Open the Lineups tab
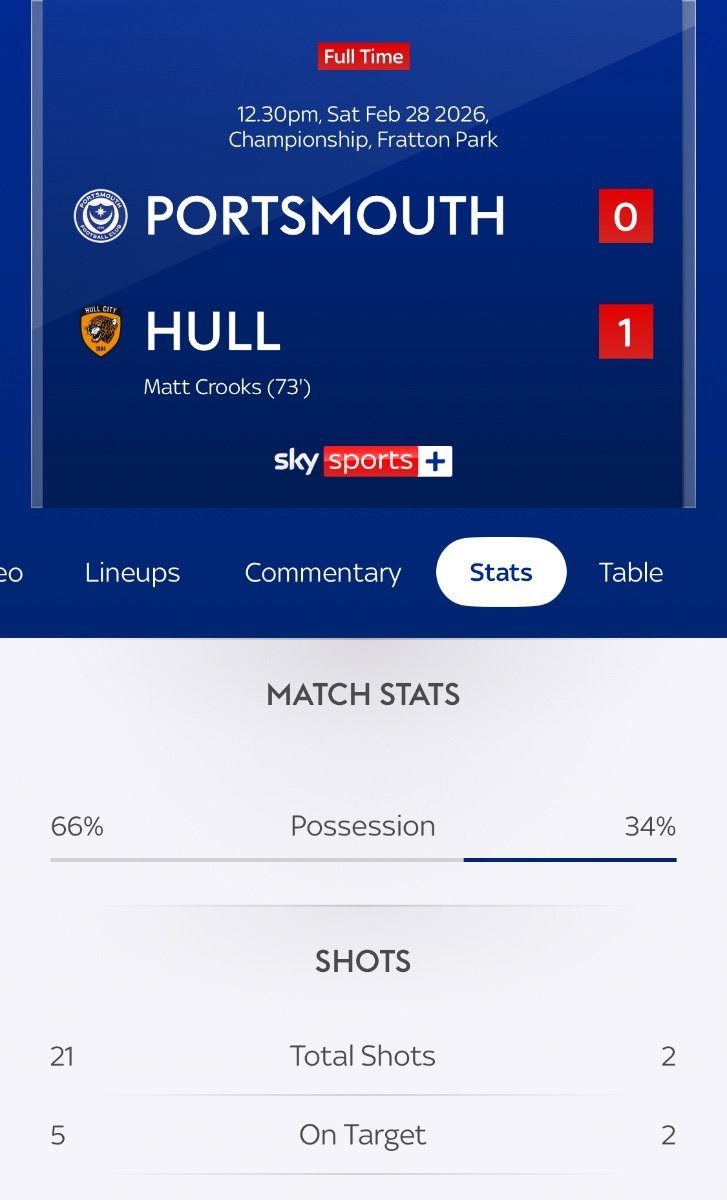 pos(132,573)
